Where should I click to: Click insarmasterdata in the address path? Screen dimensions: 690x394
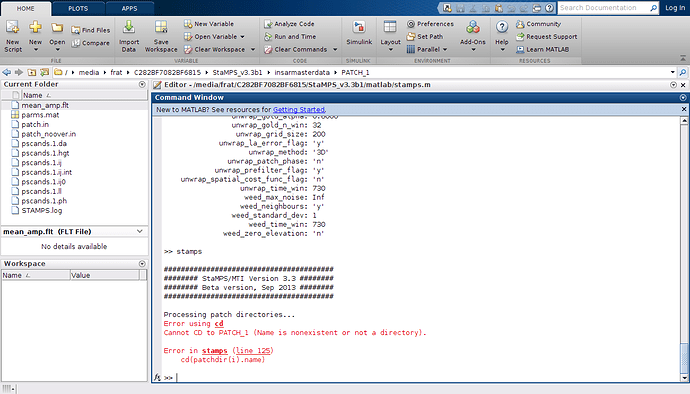(x=302, y=72)
